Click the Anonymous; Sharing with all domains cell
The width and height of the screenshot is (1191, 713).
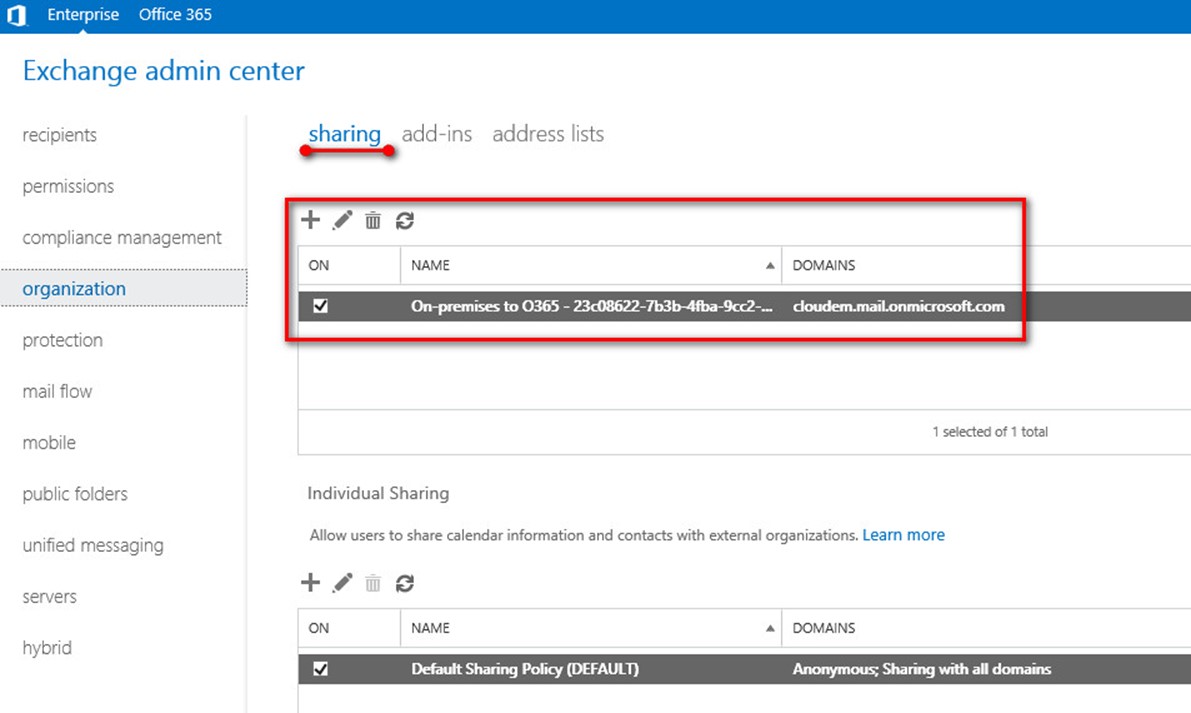pos(922,669)
